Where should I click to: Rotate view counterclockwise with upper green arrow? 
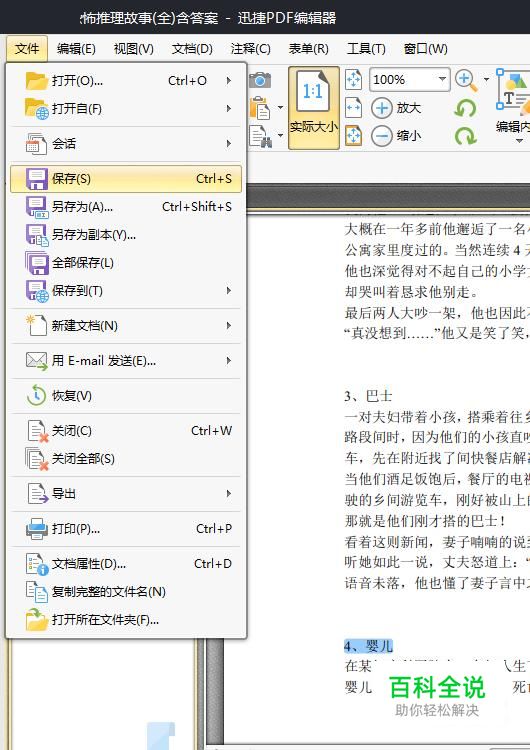click(465, 108)
